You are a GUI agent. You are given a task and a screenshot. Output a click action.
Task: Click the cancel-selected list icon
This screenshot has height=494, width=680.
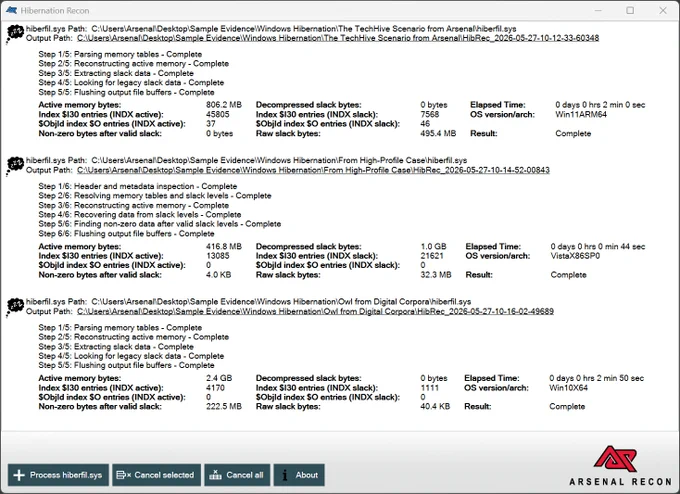124,475
